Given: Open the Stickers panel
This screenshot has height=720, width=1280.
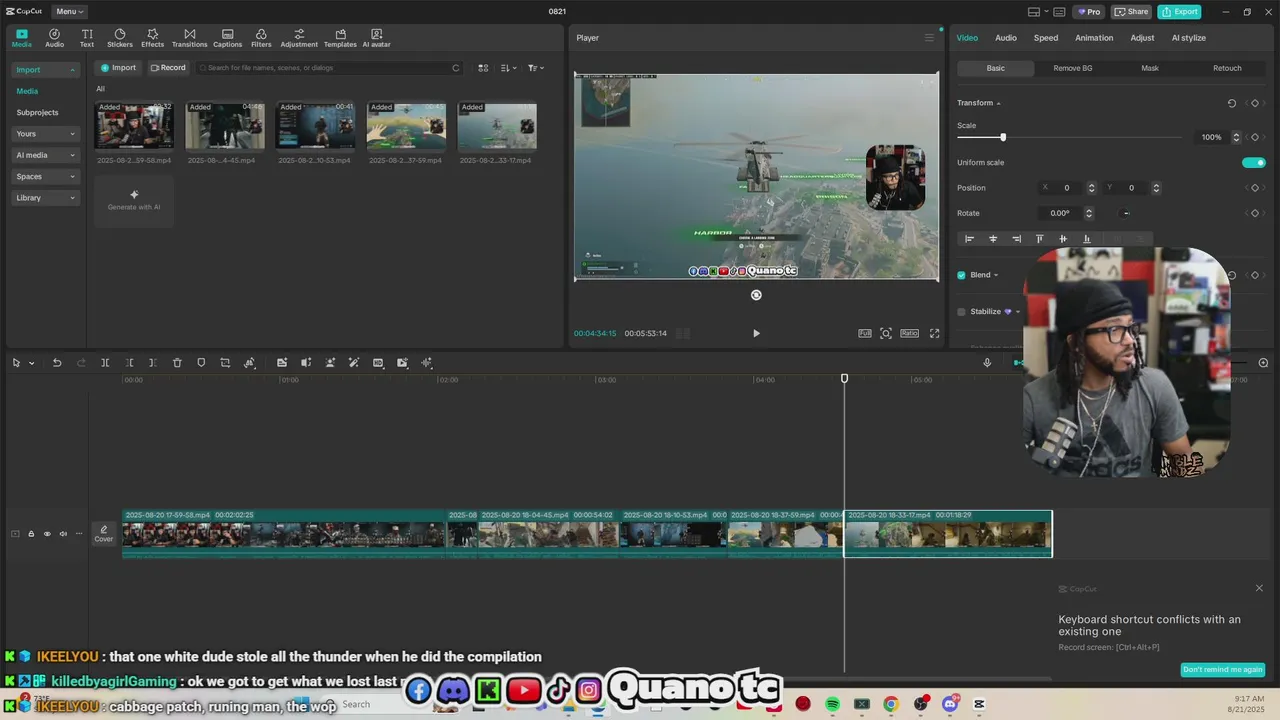Looking at the screenshot, I should click(x=120, y=38).
